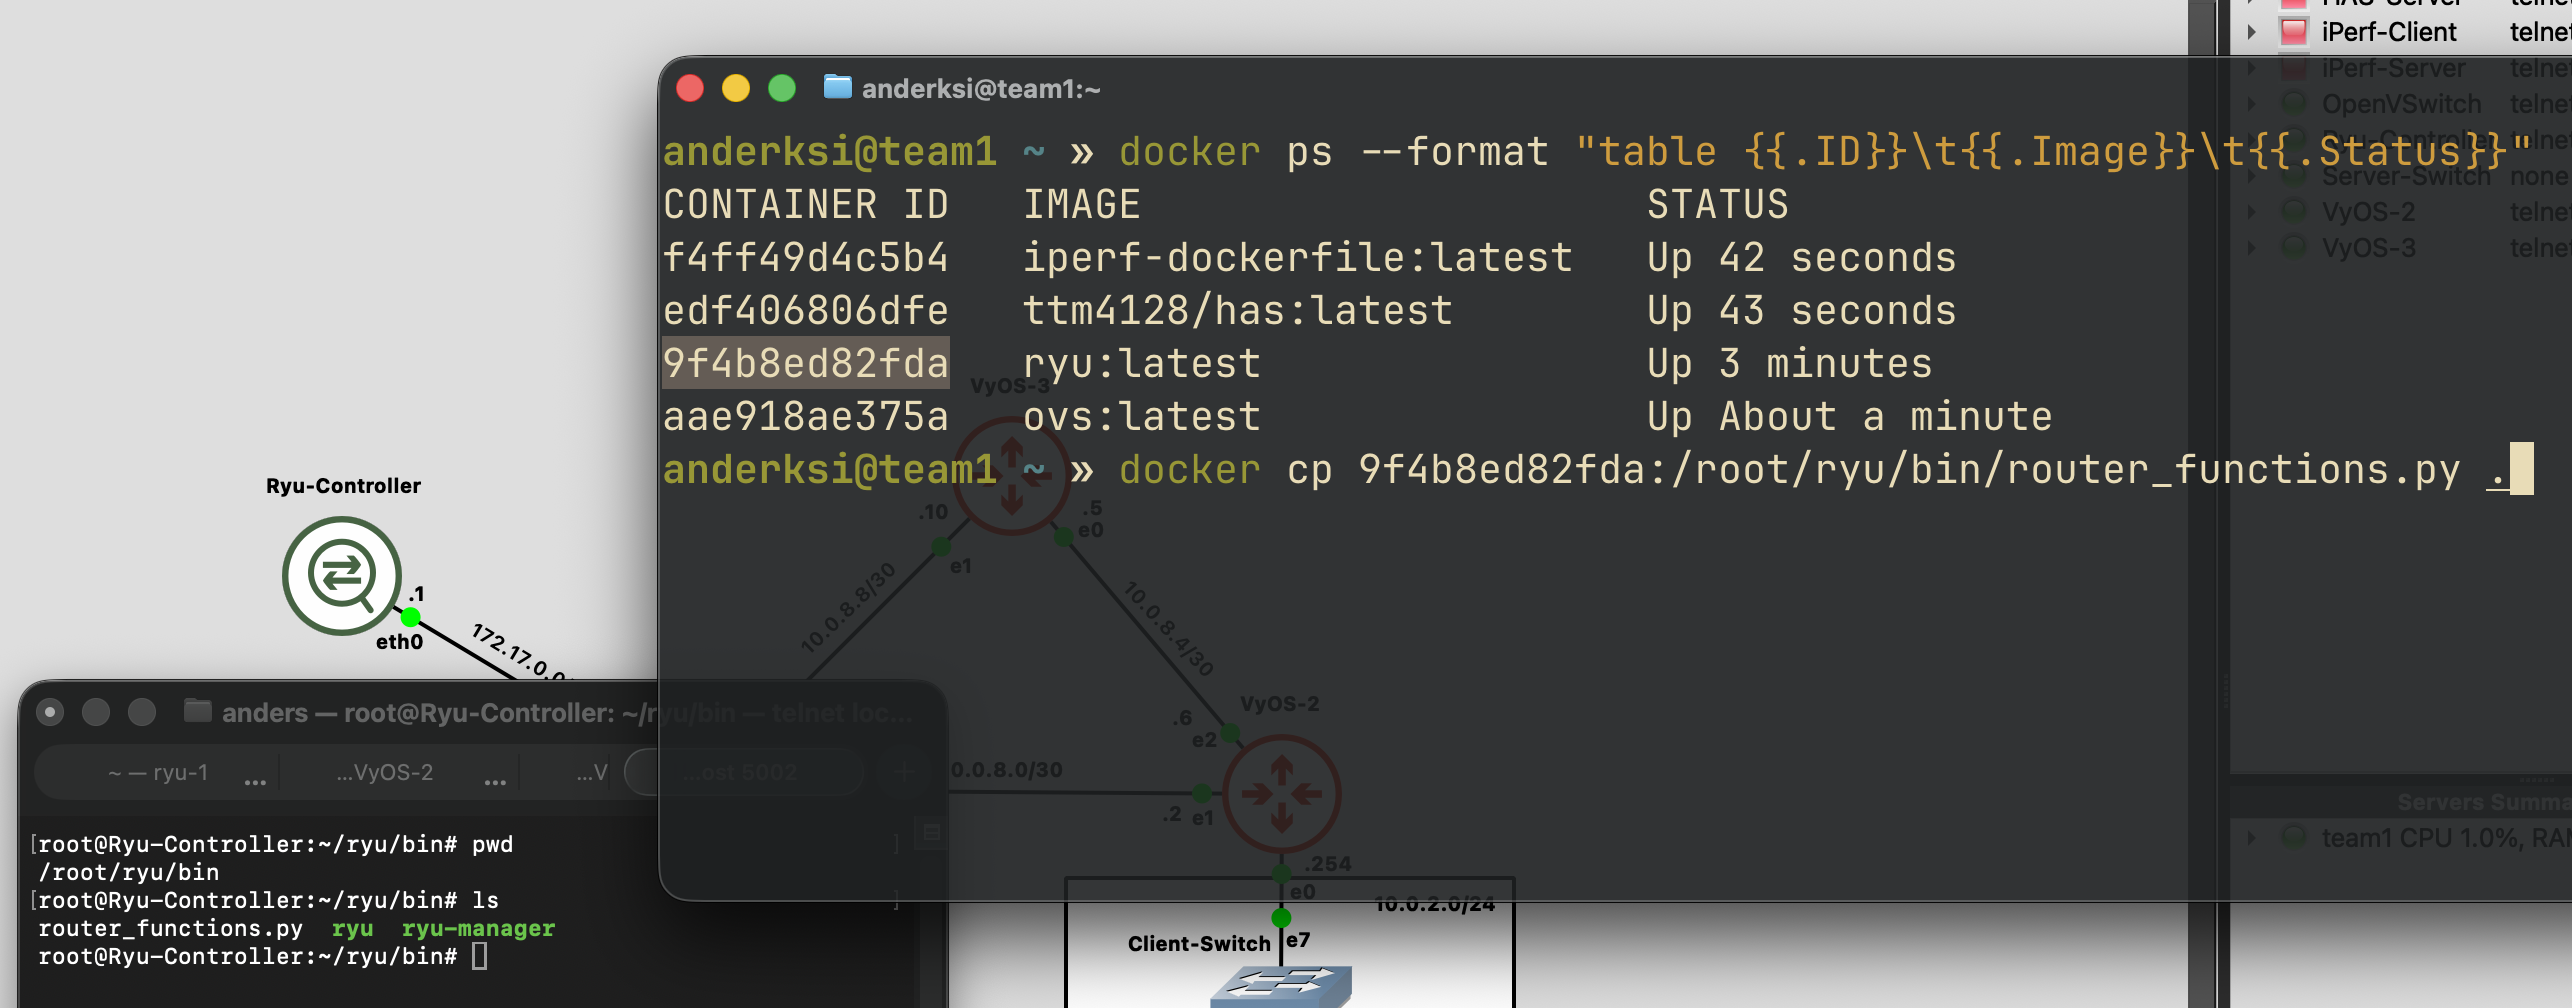This screenshot has height=1008, width=2572.
Task: Click the CONTAINER ID column header text
Action: click(x=805, y=204)
